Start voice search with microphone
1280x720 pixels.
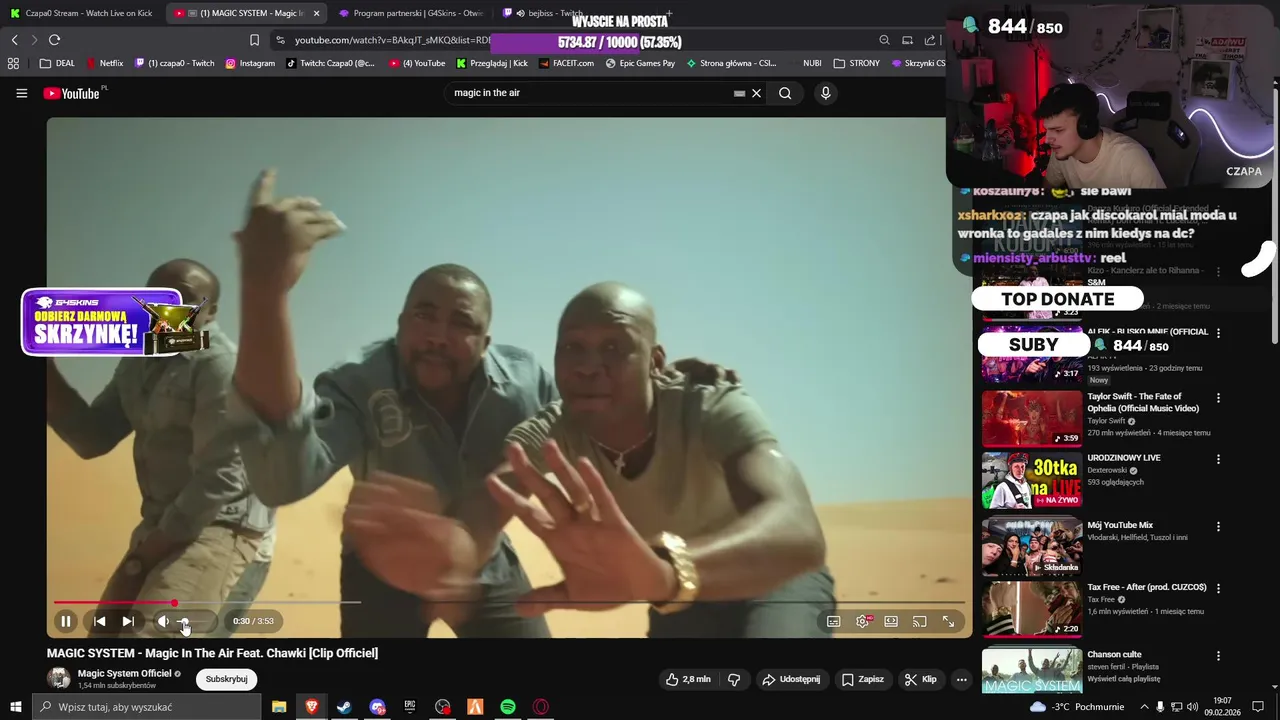click(825, 93)
